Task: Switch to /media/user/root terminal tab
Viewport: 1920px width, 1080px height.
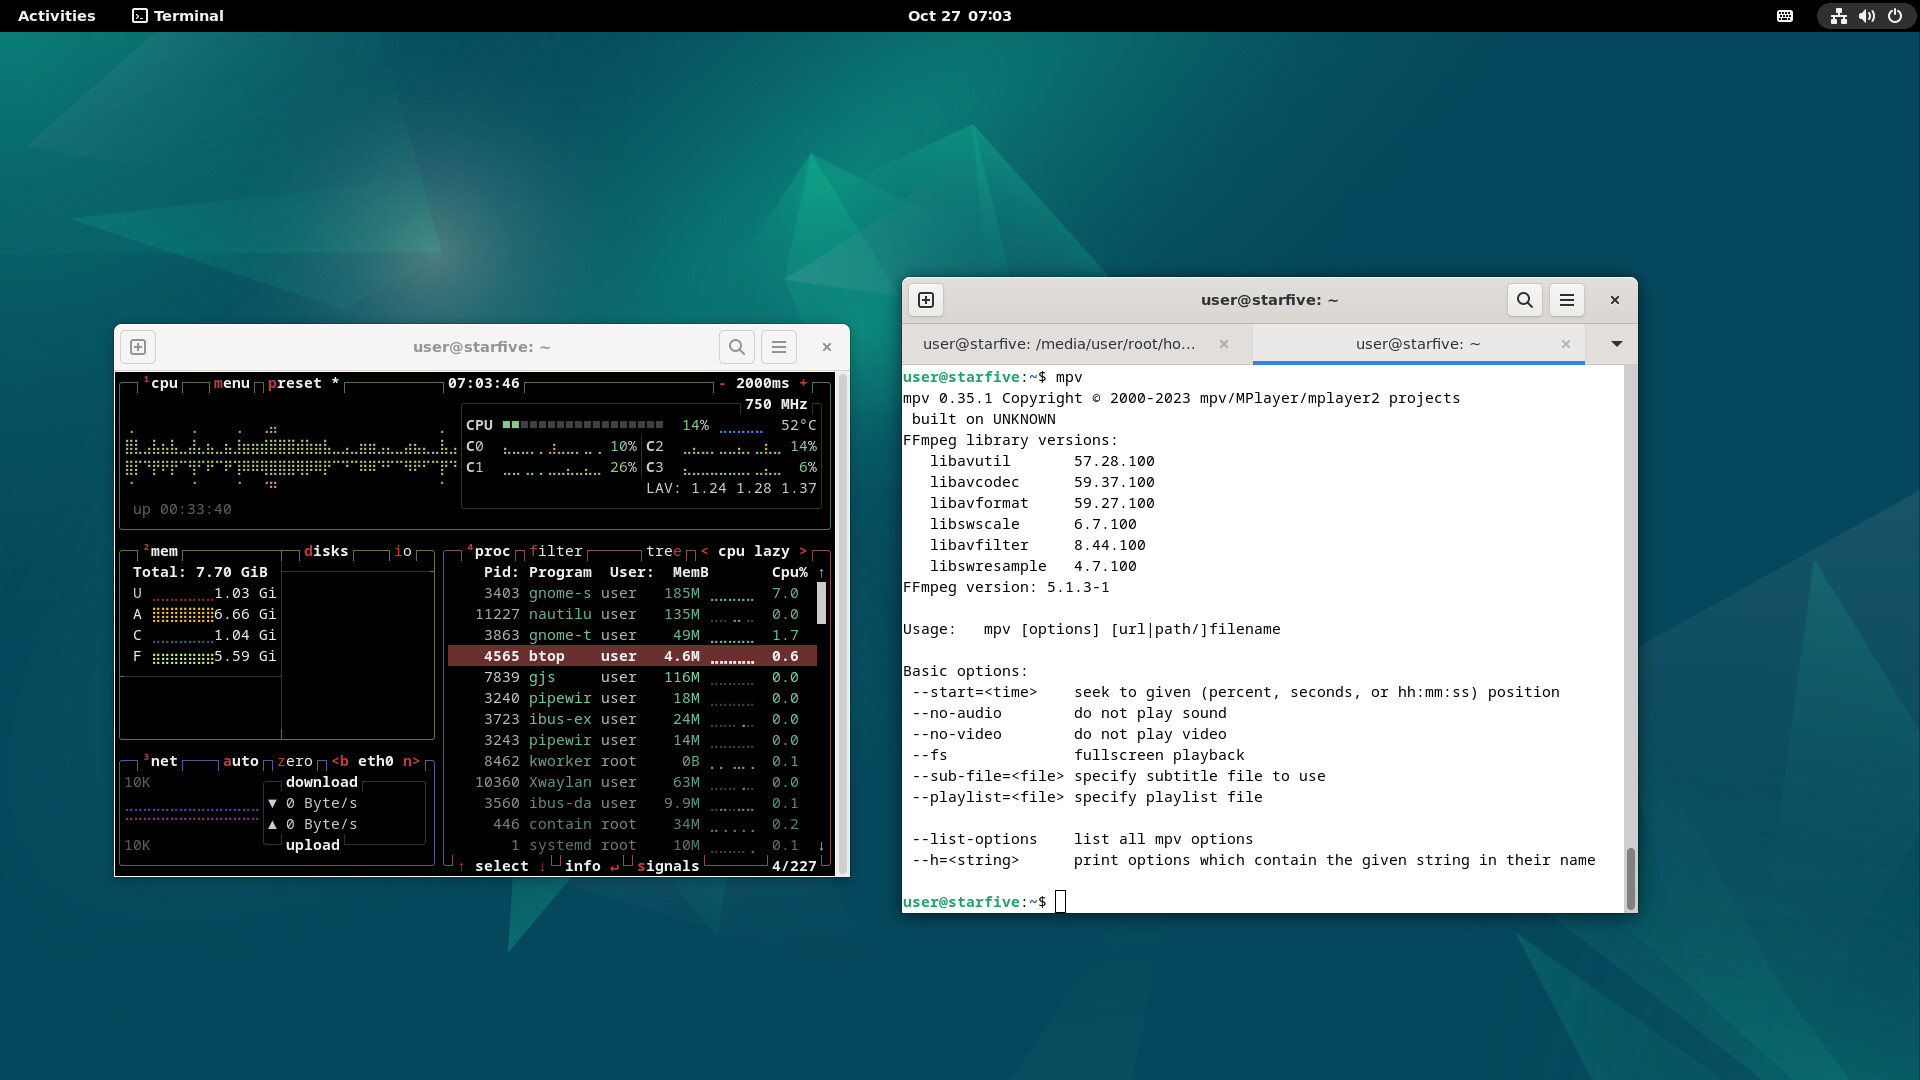Action: 1059,344
